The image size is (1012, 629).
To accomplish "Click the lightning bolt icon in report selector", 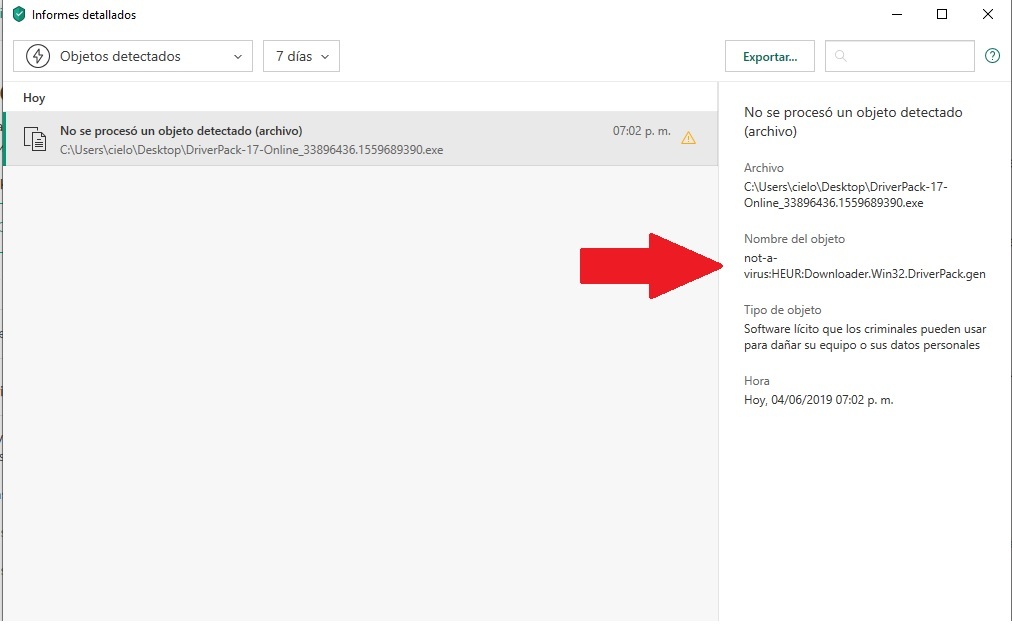I will pos(38,56).
